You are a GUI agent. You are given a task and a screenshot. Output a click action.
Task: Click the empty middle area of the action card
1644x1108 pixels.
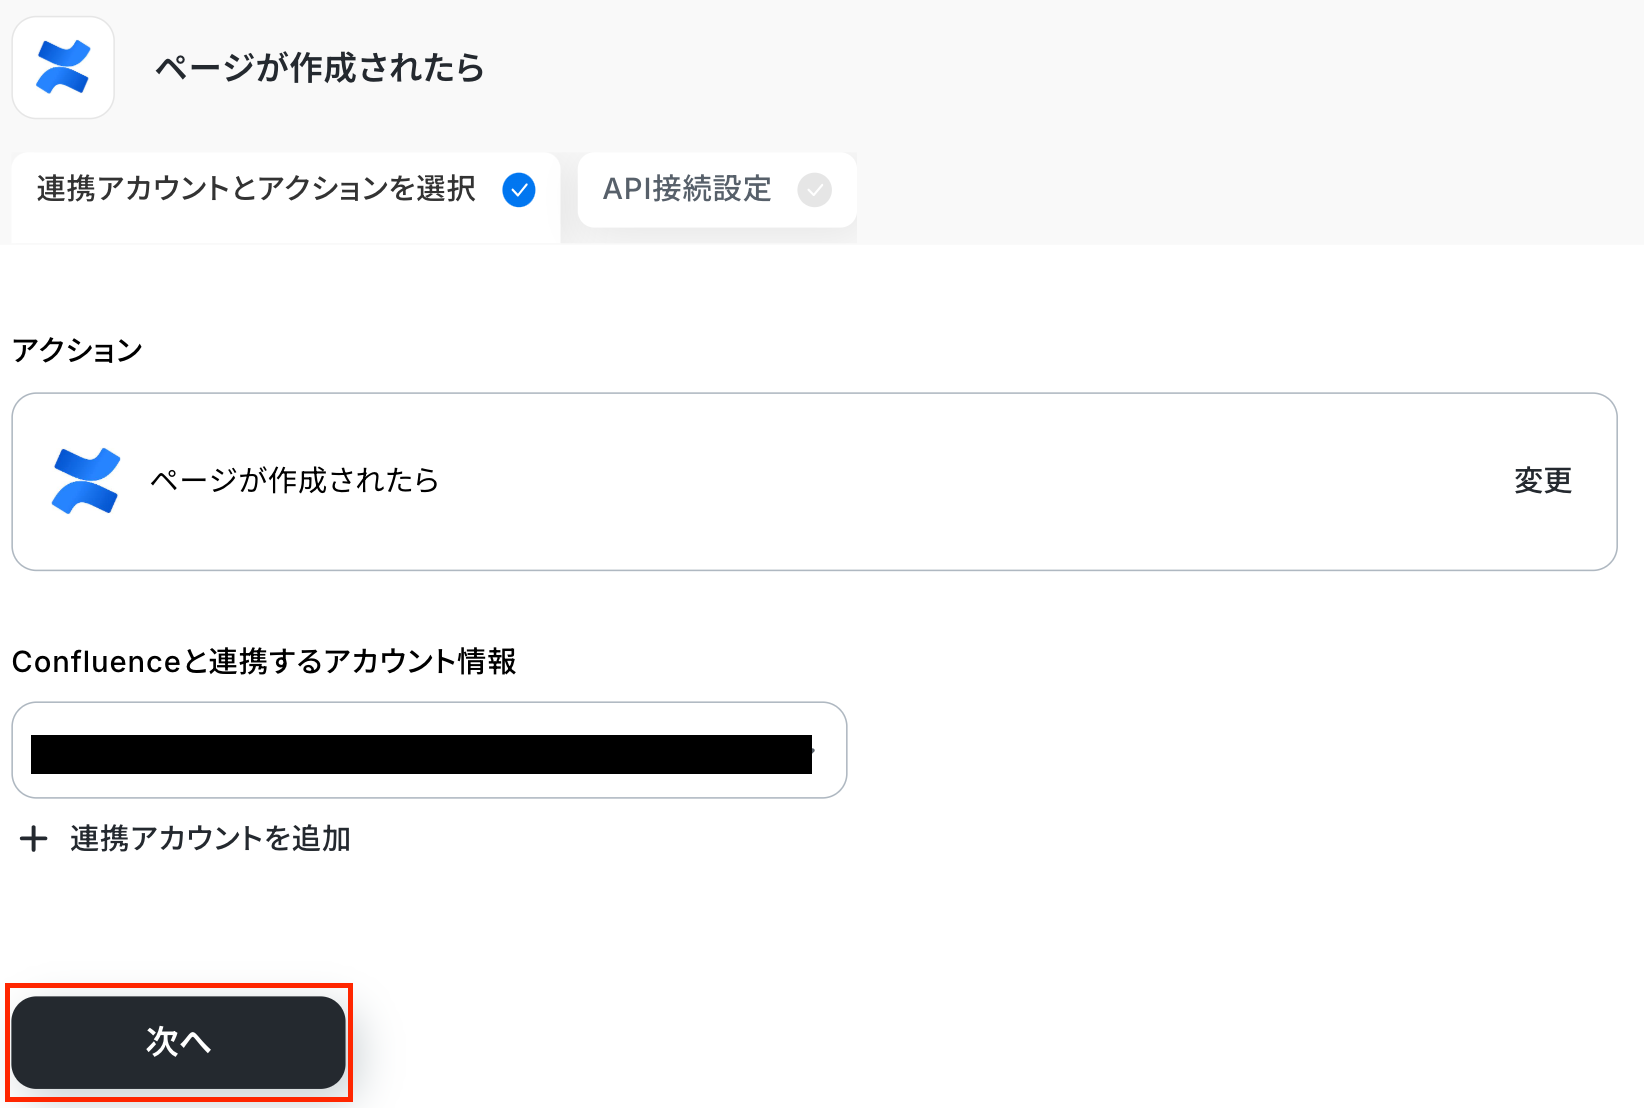coord(950,481)
